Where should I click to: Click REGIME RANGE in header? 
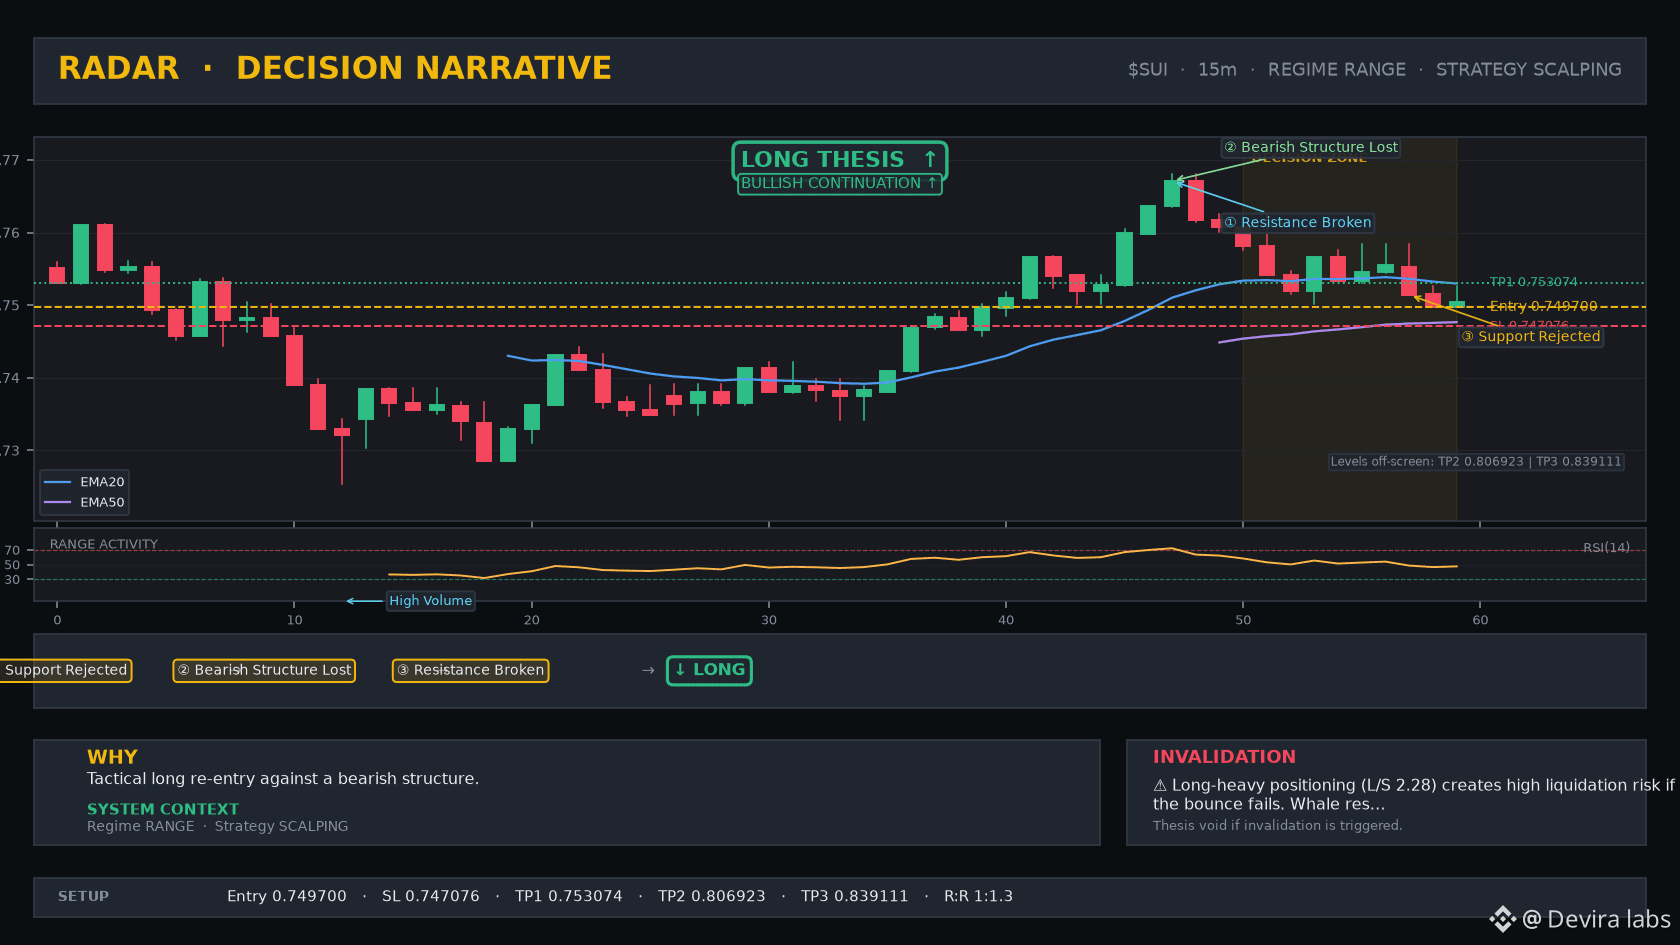[1336, 70]
